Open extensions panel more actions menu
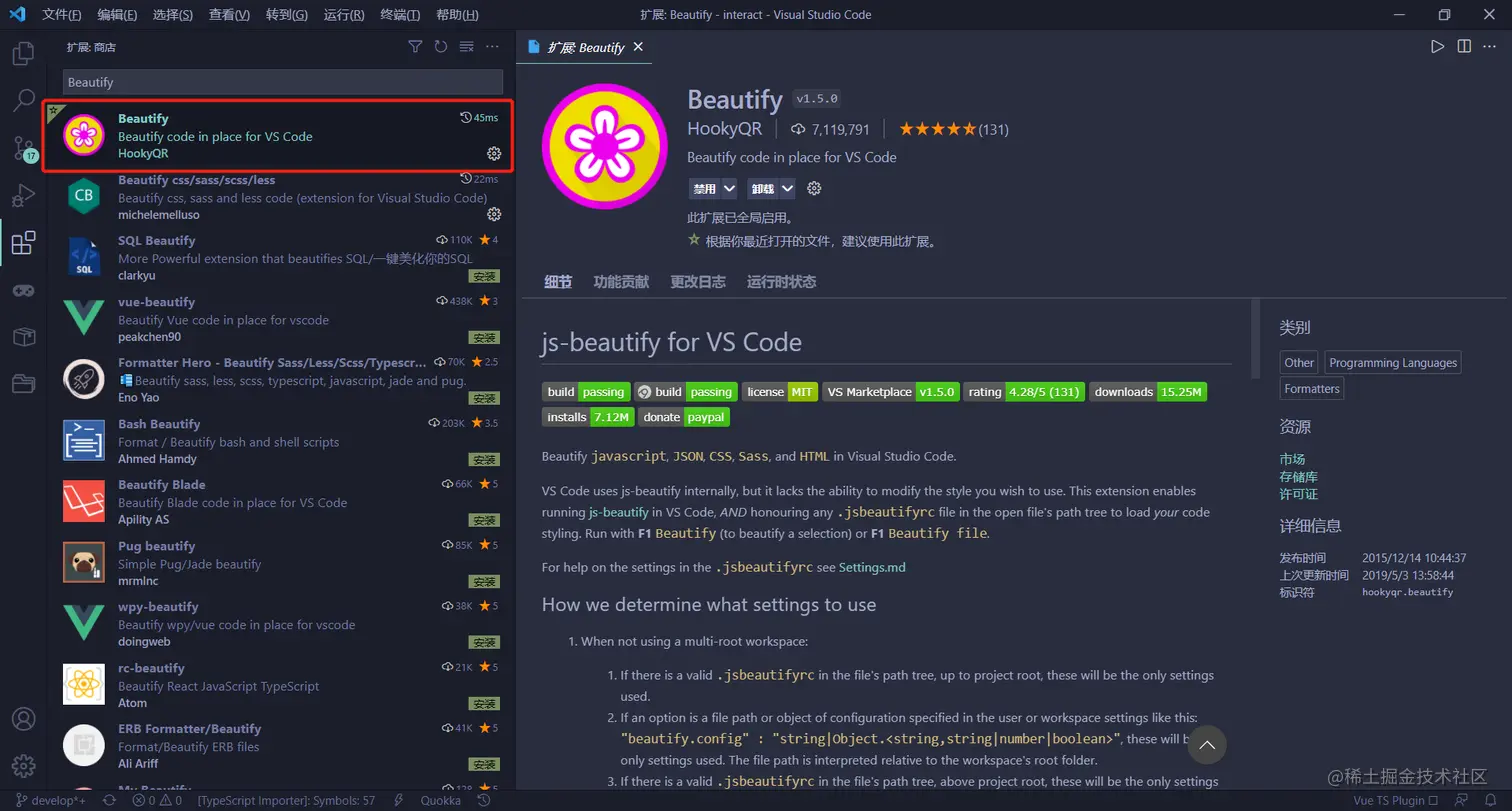Image resolution: width=1512 pixels, height=811 pixels. (492, 47)
